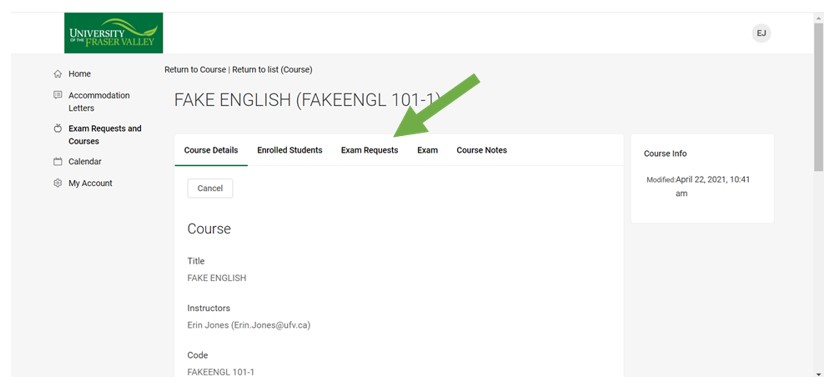Viewport: 839px width, 389px height.
Task: Click the University of the Fraser Valley logo
Action: (113, 33)
